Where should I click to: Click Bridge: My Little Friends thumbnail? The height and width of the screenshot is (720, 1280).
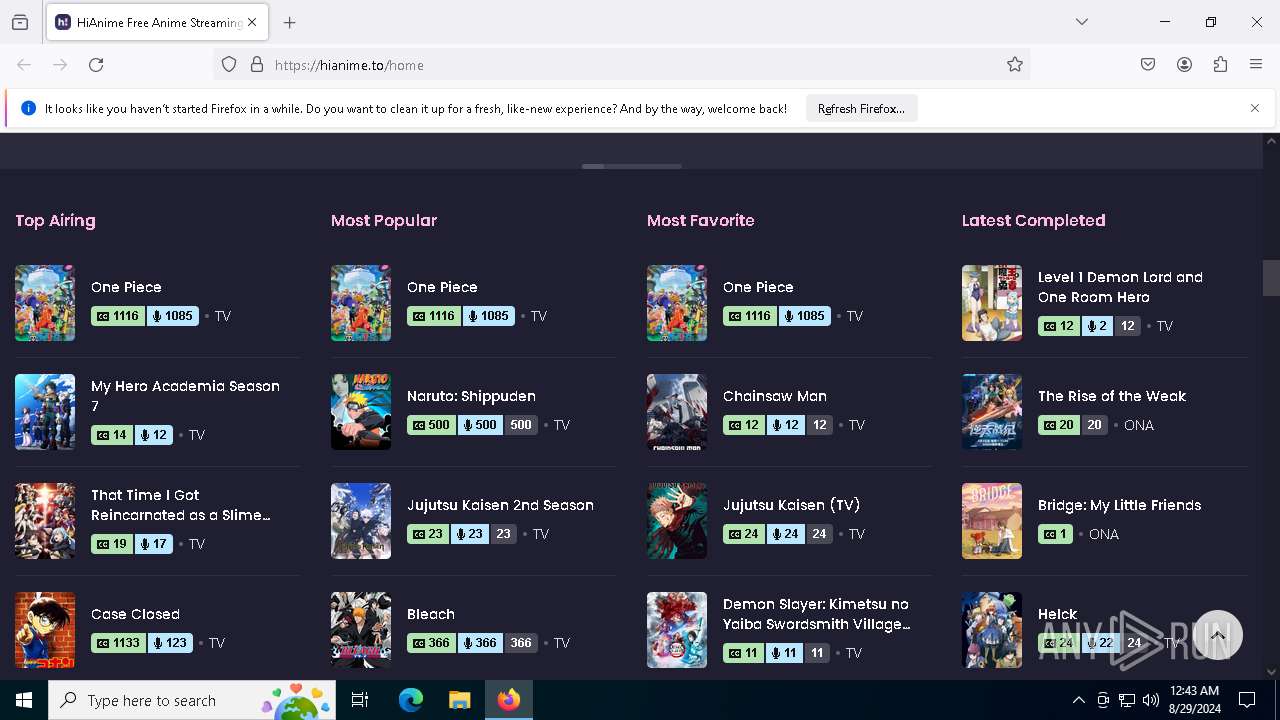coord(992,521)
